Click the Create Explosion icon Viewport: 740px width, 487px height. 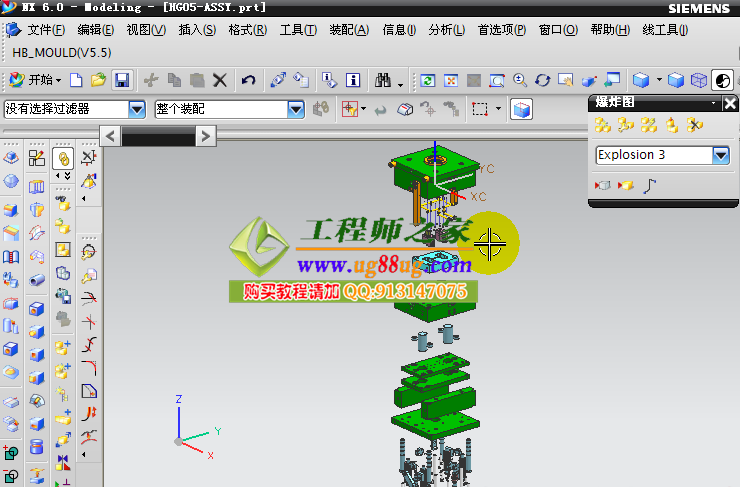(x=602, y=125)
